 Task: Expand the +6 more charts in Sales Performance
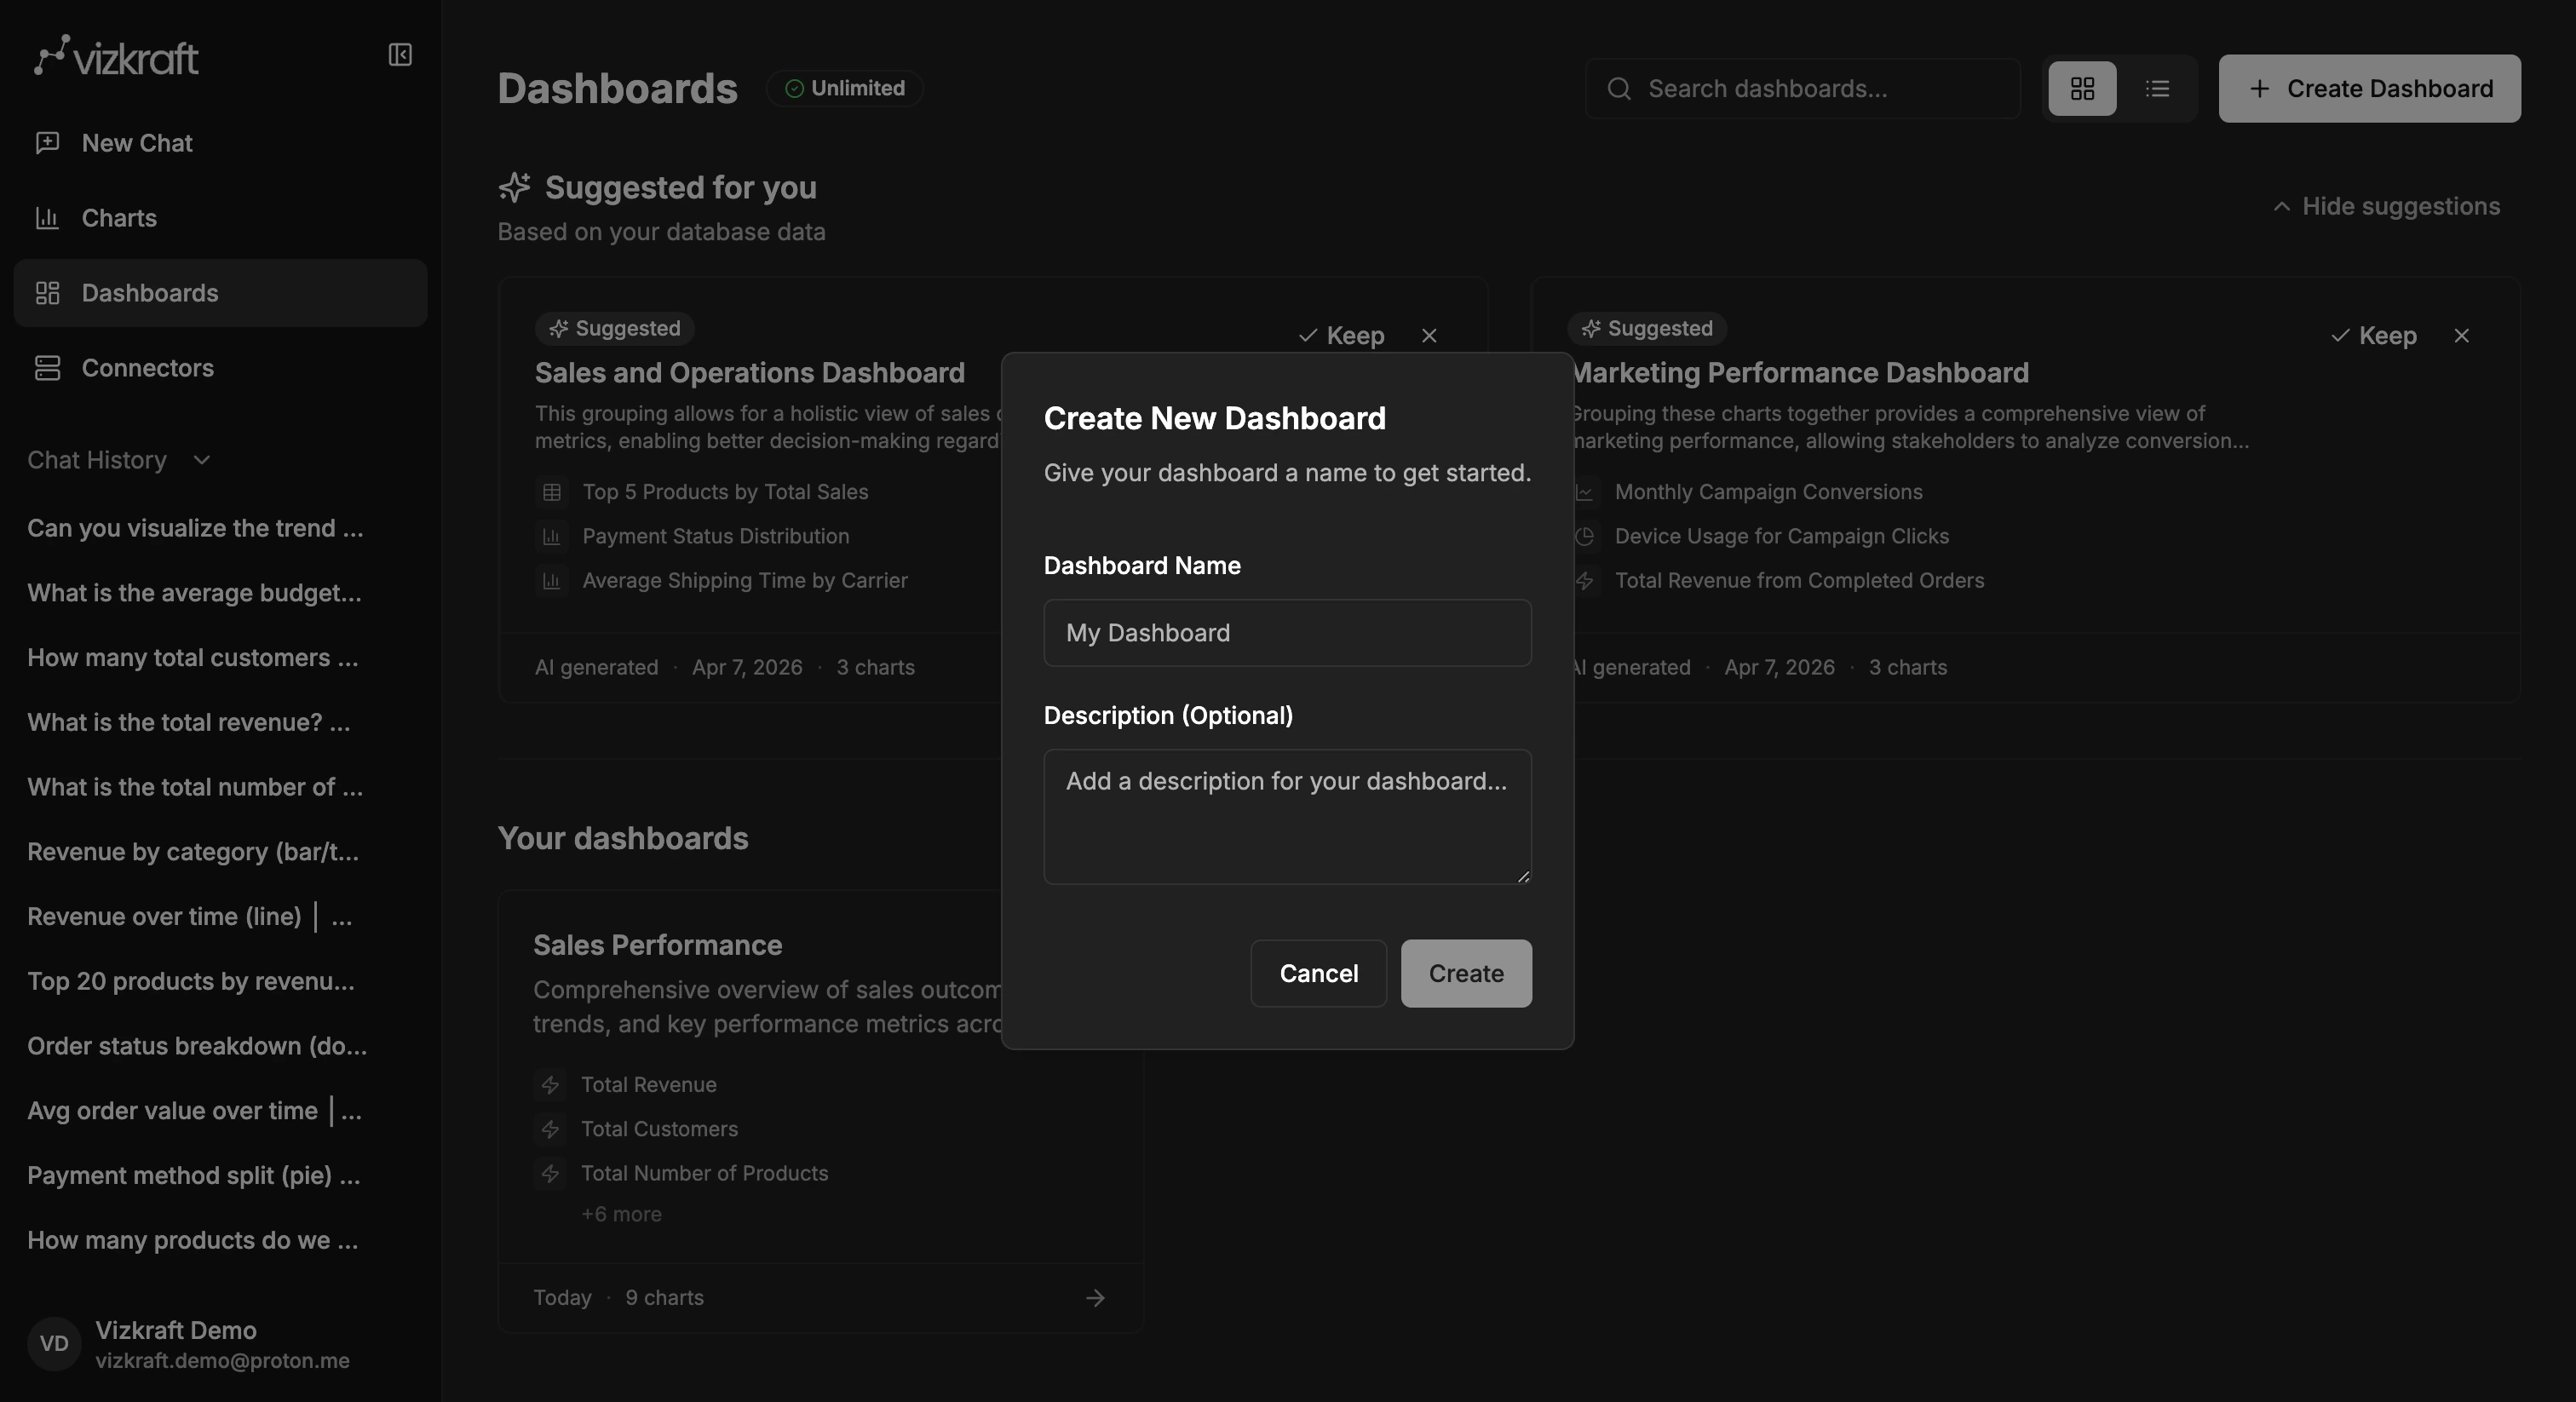[x=621, y=1213]
